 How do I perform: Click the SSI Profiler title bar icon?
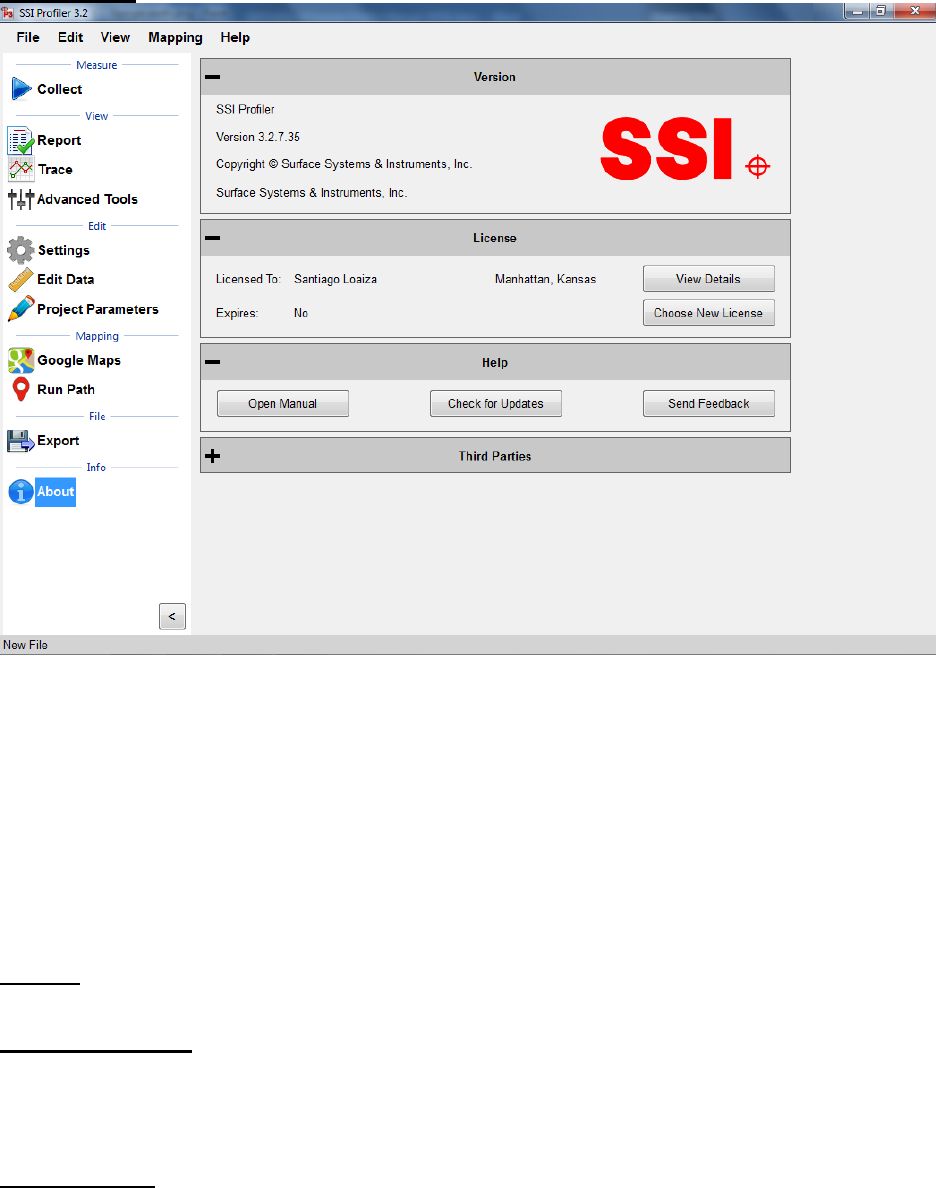click(x=8, y=13)
